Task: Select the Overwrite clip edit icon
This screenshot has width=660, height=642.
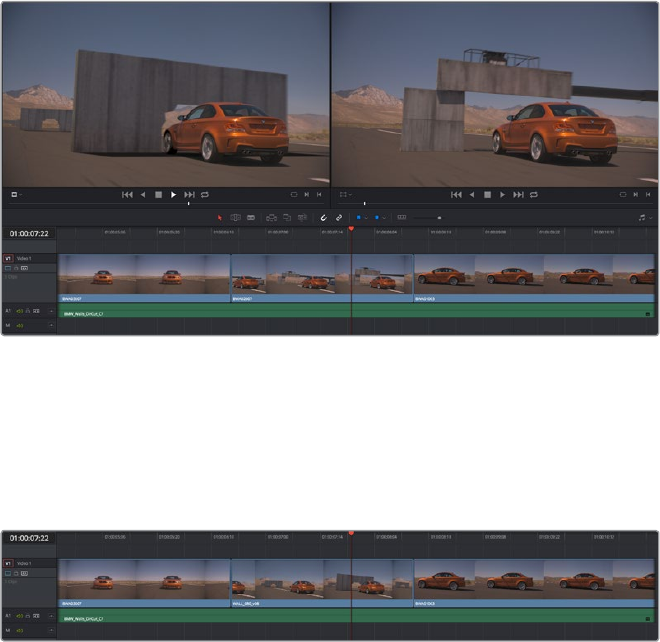Action: pos(286,217)
